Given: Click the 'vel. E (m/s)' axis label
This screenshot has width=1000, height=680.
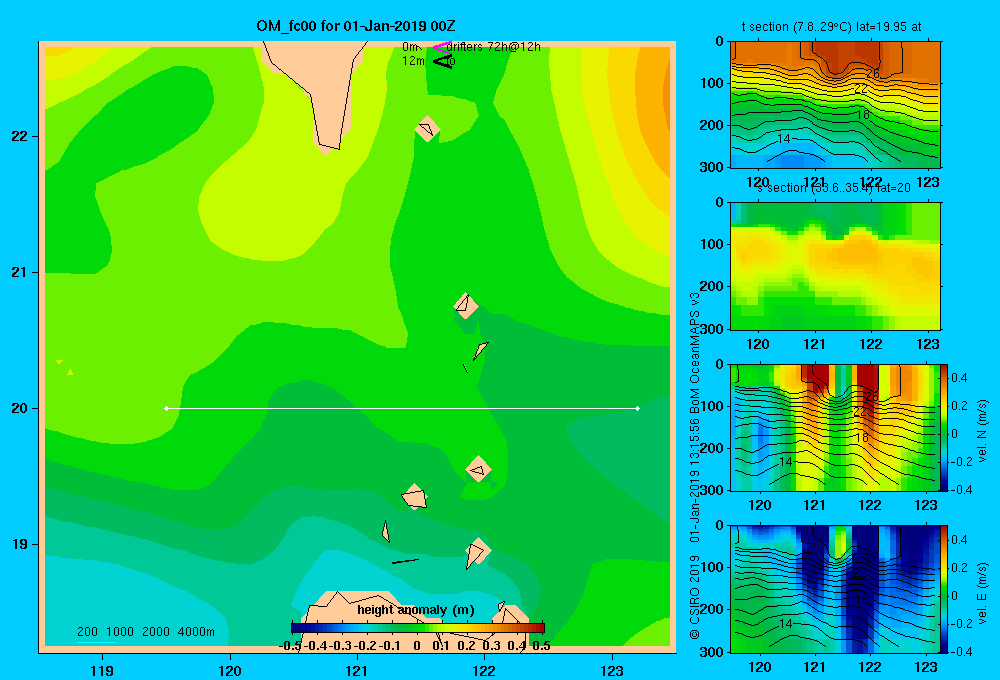Looking at the screenshot, I should coord(982,593).
